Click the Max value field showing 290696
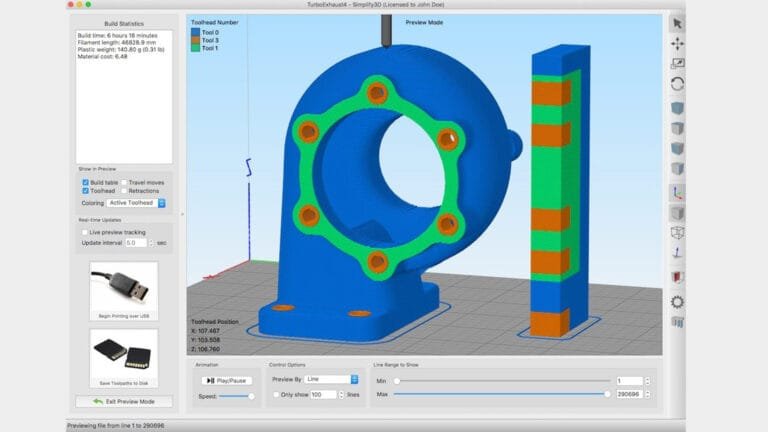This screenshot has height=432, width=768. (x=629, y=394)
